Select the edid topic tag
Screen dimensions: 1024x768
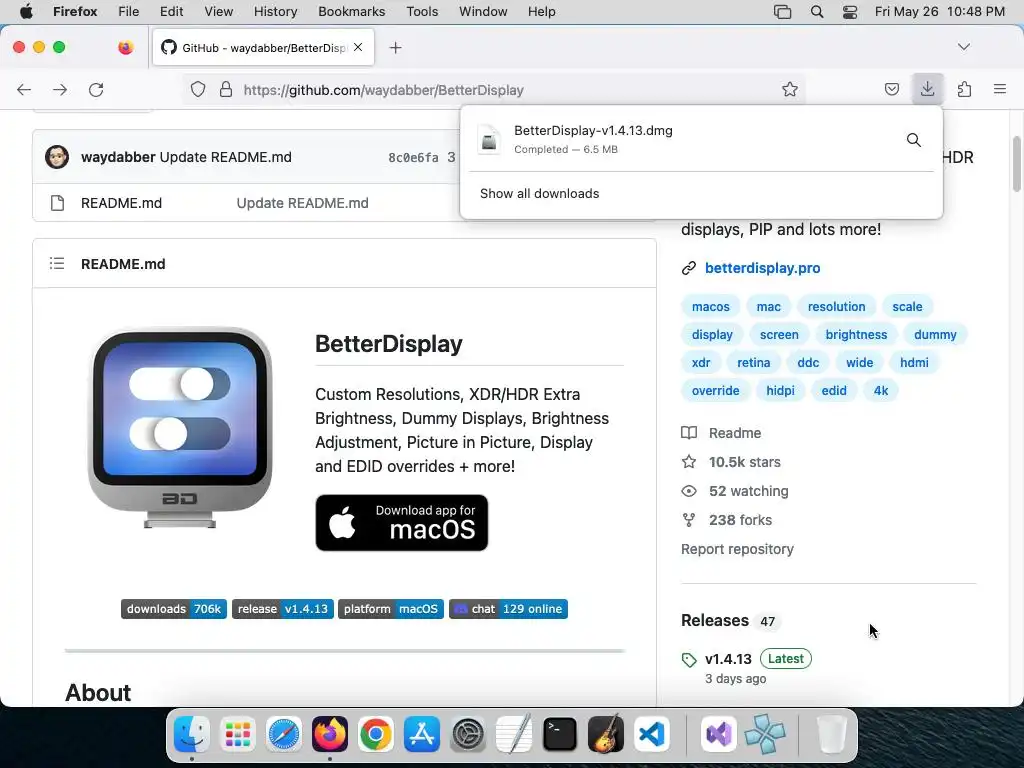coord(834,391)
